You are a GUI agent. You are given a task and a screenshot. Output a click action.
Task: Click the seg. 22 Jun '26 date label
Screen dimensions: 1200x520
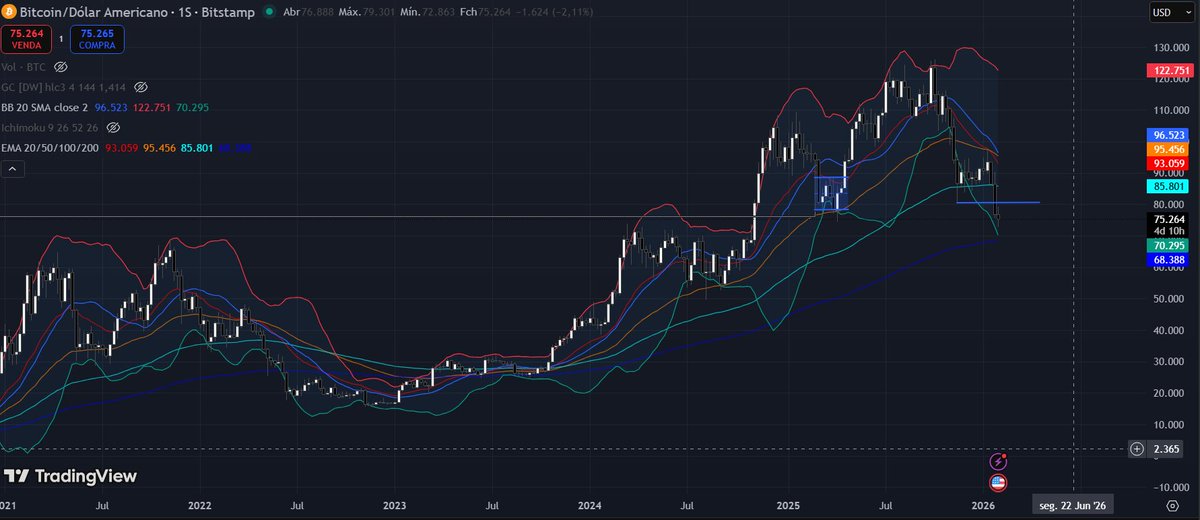pyautogui.click(x=1074, y=505)
